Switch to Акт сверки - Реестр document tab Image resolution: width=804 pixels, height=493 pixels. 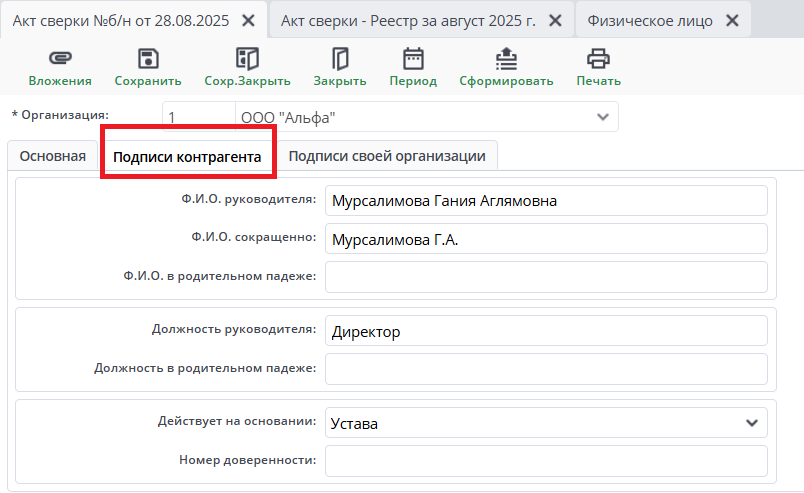coord(408,20)
